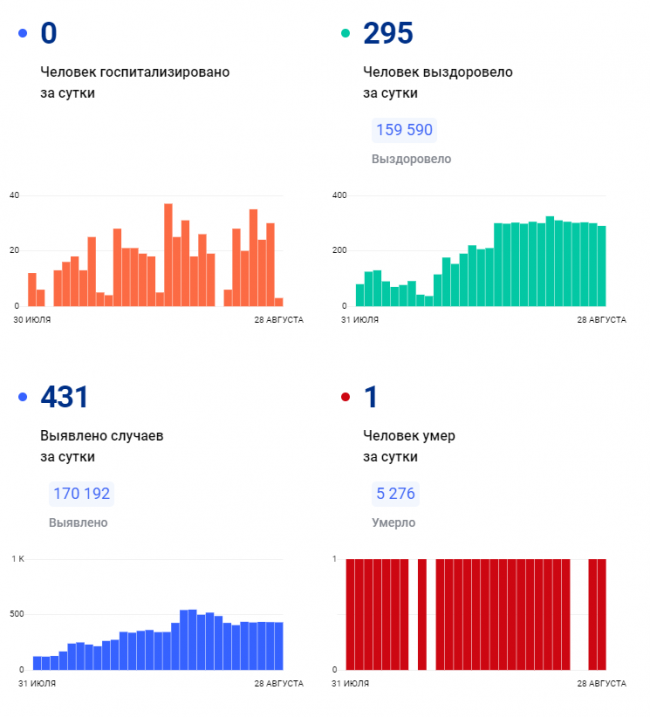Click the blue dot beside hospitalized count 0
This screenshot has width=650, height=717.
tap(22, 34)
